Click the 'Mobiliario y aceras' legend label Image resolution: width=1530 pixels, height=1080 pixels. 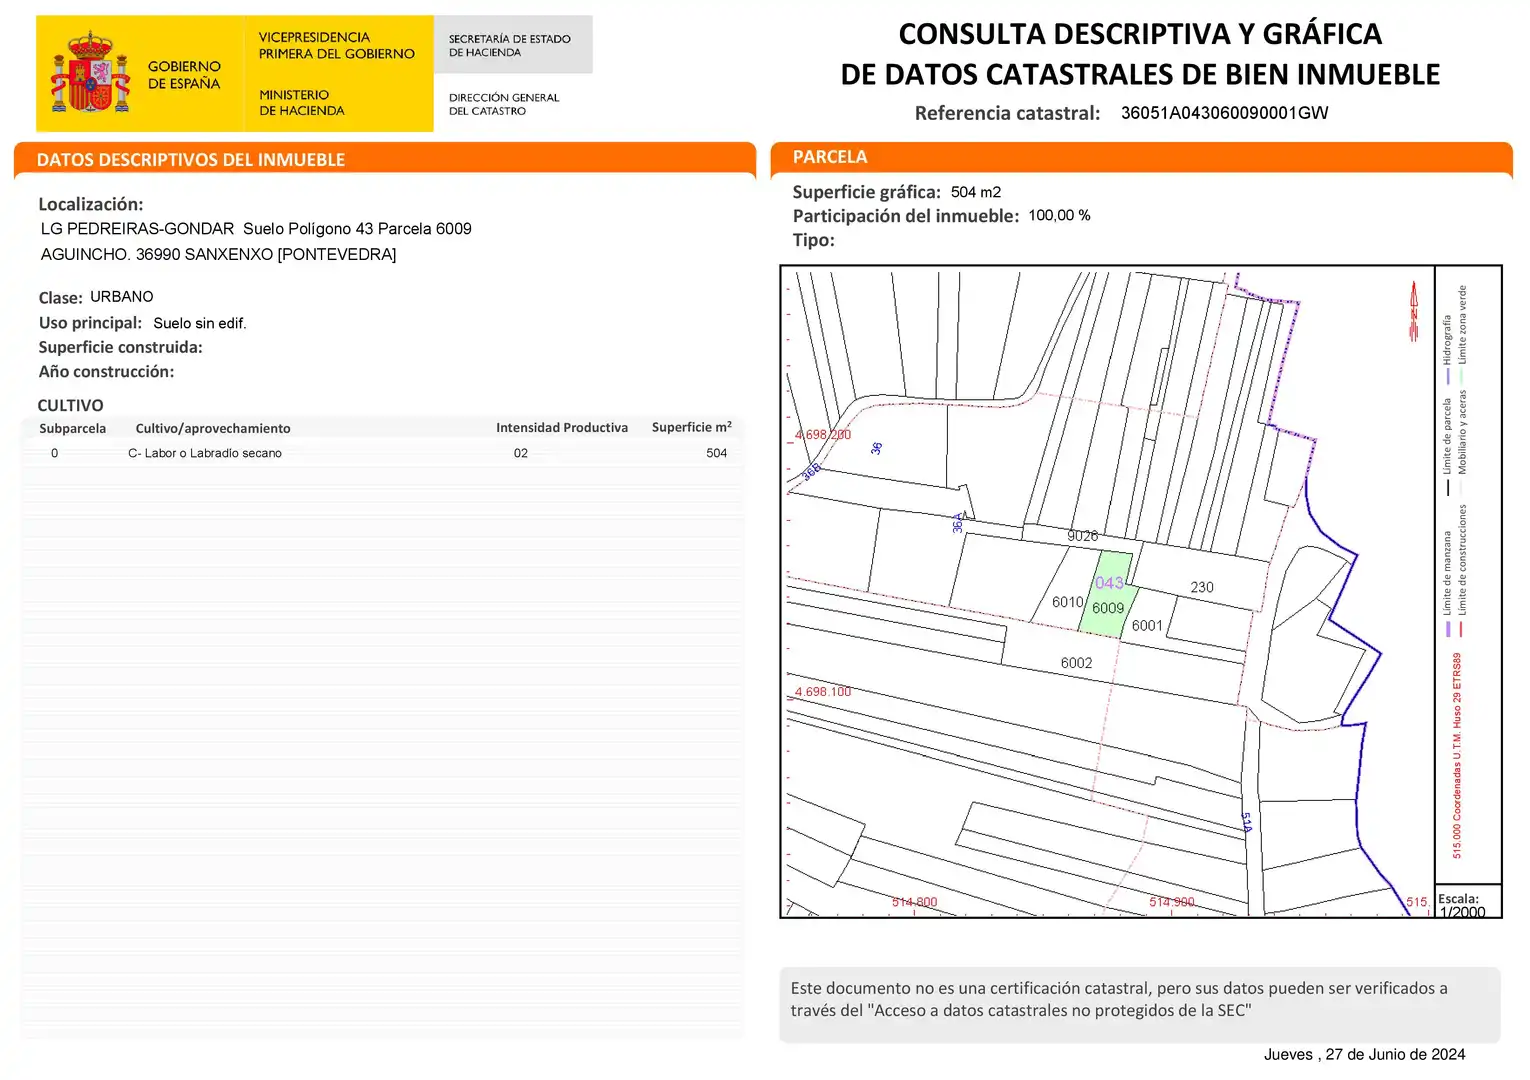tap(1462, 432)
